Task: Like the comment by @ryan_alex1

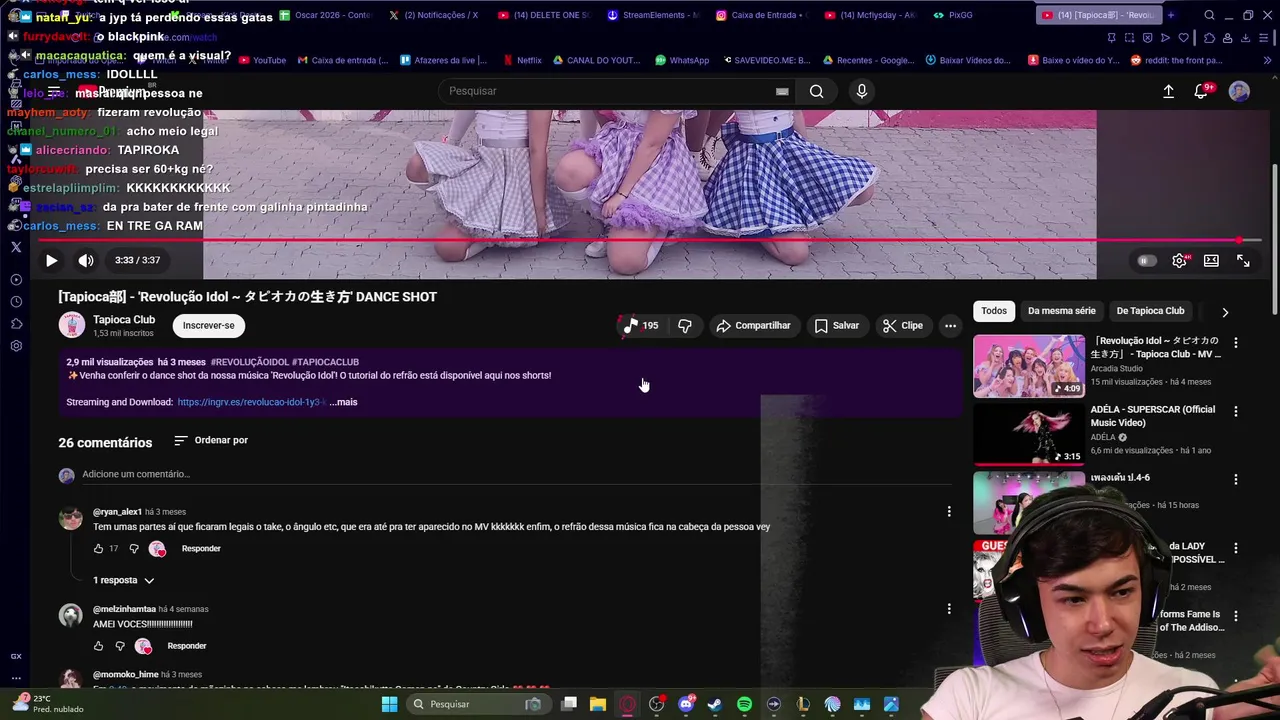Action: click(98, 549)
